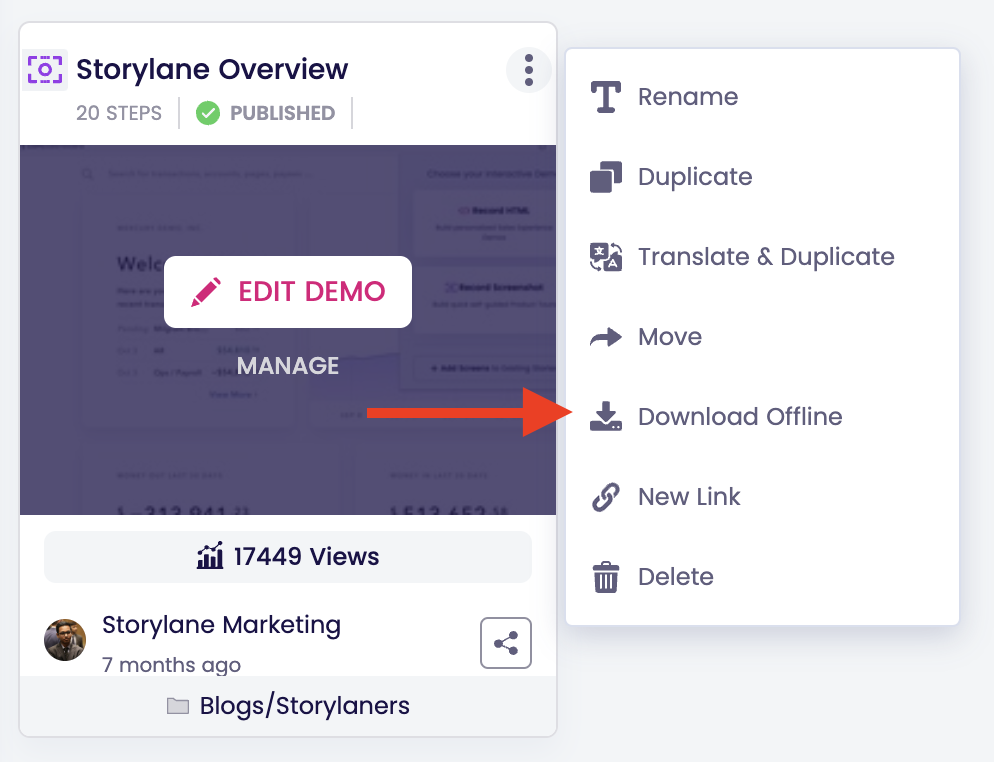994x762 pixels.
Task: Click the views chart icon
Action: click(x=210, y=556)
